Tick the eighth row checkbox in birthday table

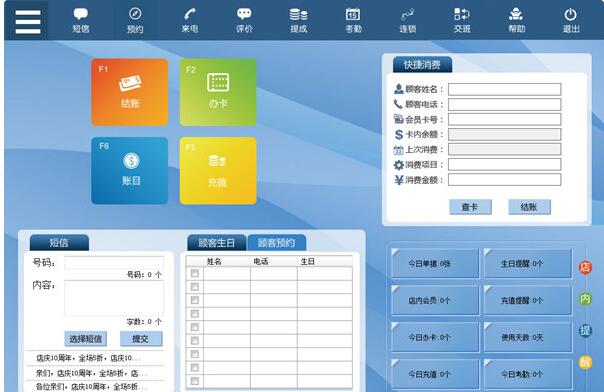(195, 367)
